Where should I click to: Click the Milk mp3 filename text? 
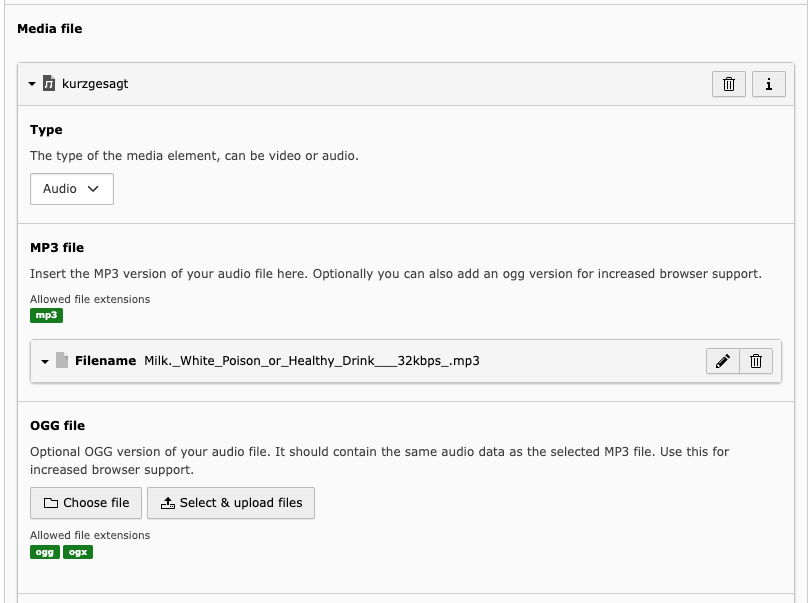(312, 361)
